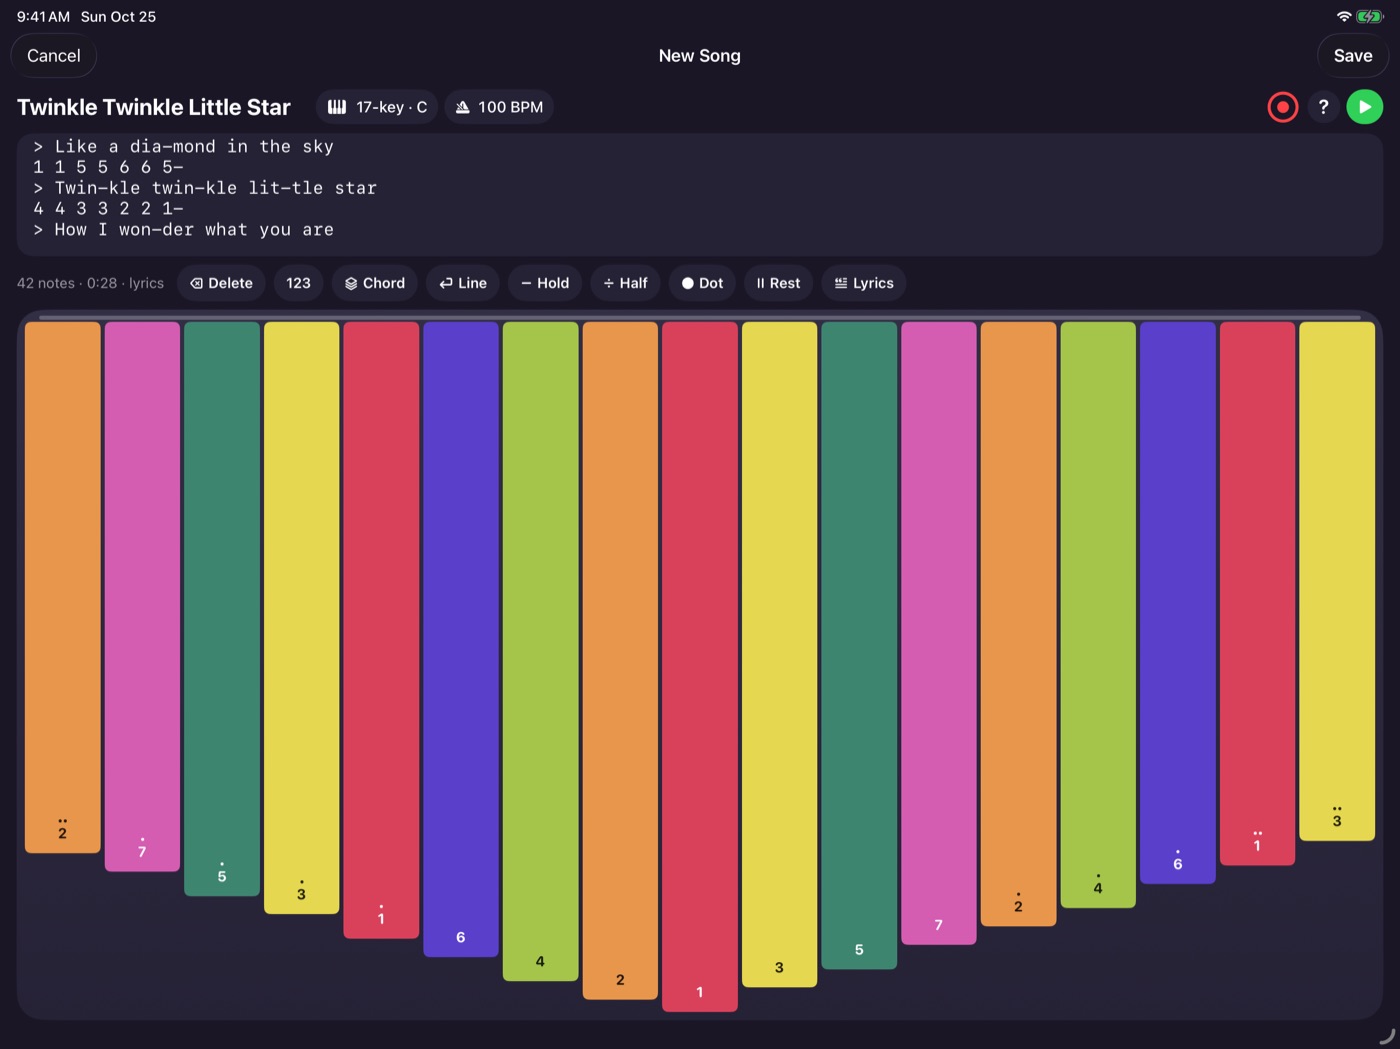Tap the orange tine labeled 2 without dots
The width and height of the screenshot is (1400, 1049).
click(620, 660)
